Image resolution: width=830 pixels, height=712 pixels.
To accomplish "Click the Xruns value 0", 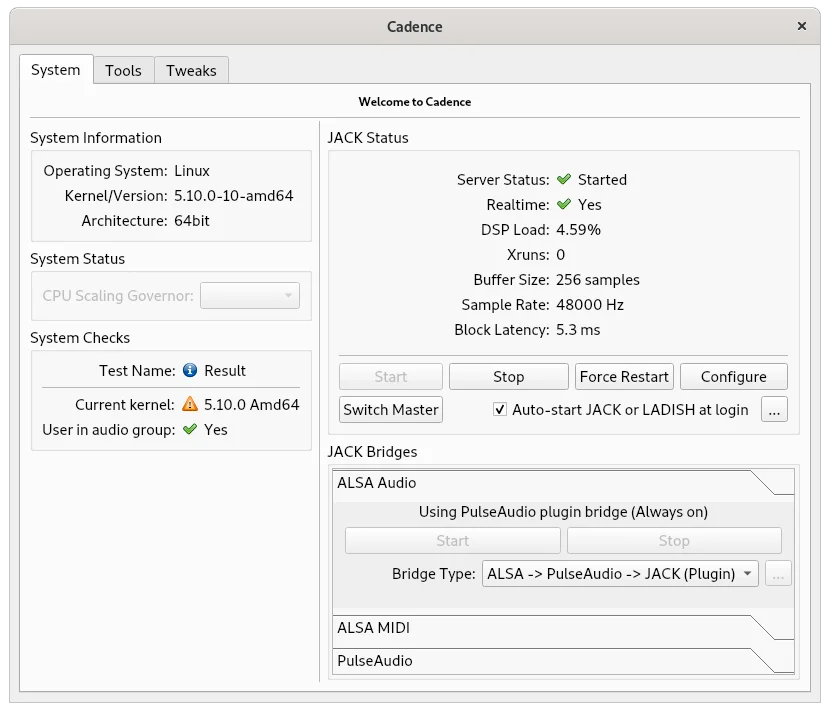I will [x=561, y=255].
